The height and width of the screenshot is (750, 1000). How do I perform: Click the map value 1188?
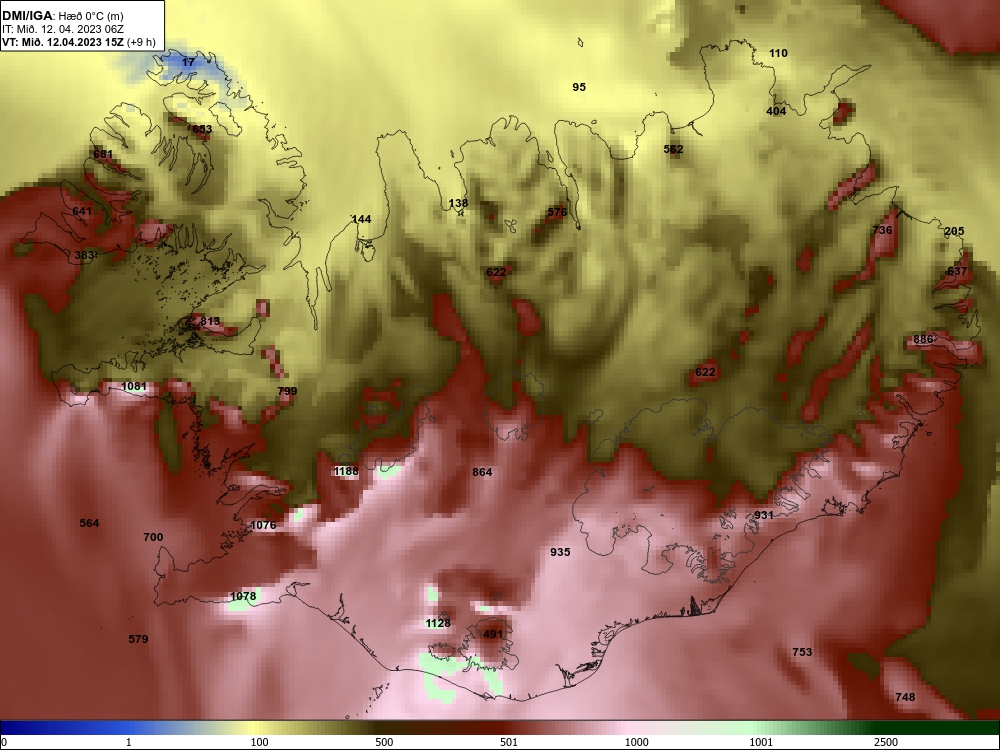click(346, 471)
